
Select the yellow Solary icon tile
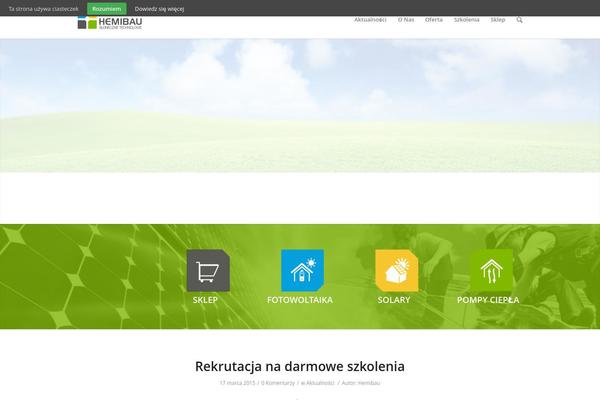[x=395, y=270]
